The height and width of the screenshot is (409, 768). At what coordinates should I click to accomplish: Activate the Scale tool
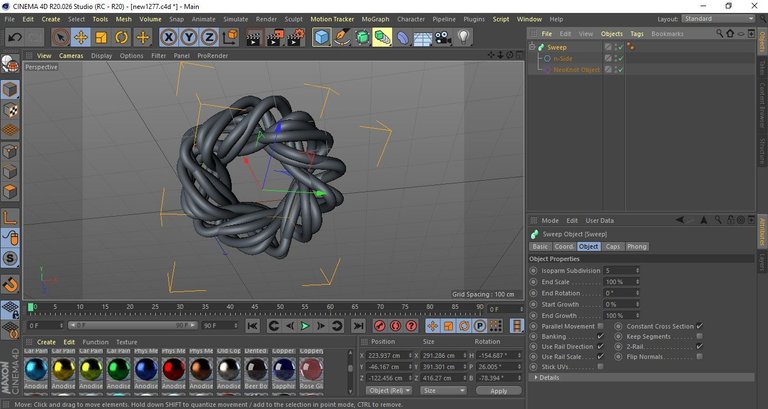tap(101, 37)
